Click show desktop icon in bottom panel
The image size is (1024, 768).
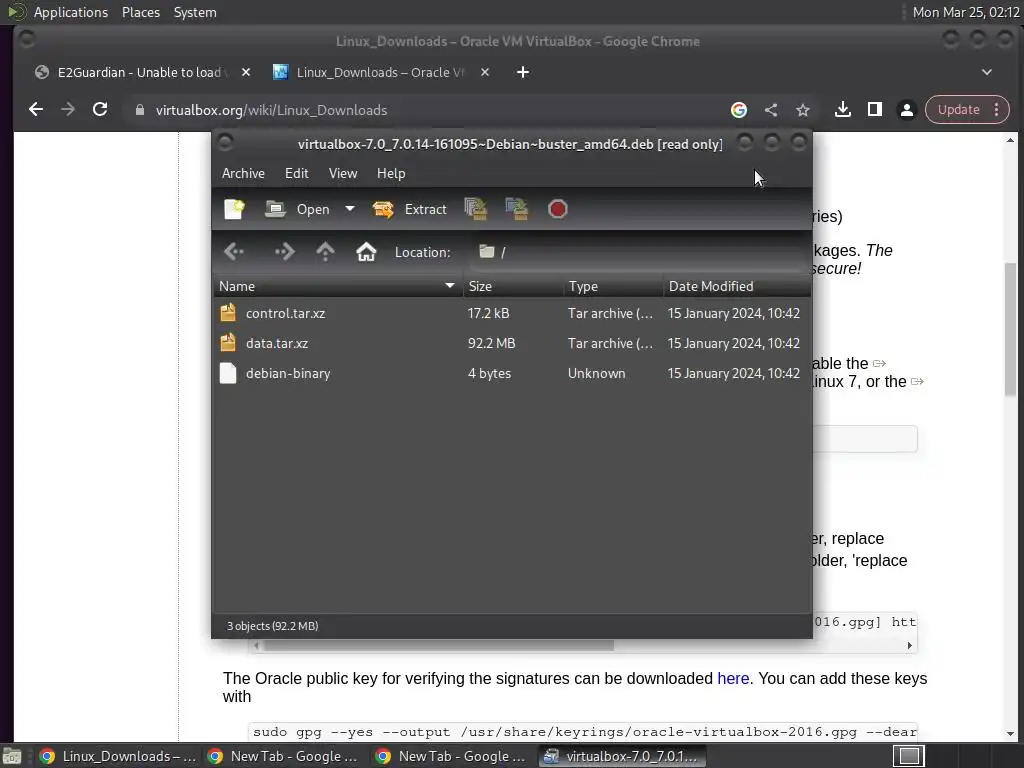tap(12, 756)
